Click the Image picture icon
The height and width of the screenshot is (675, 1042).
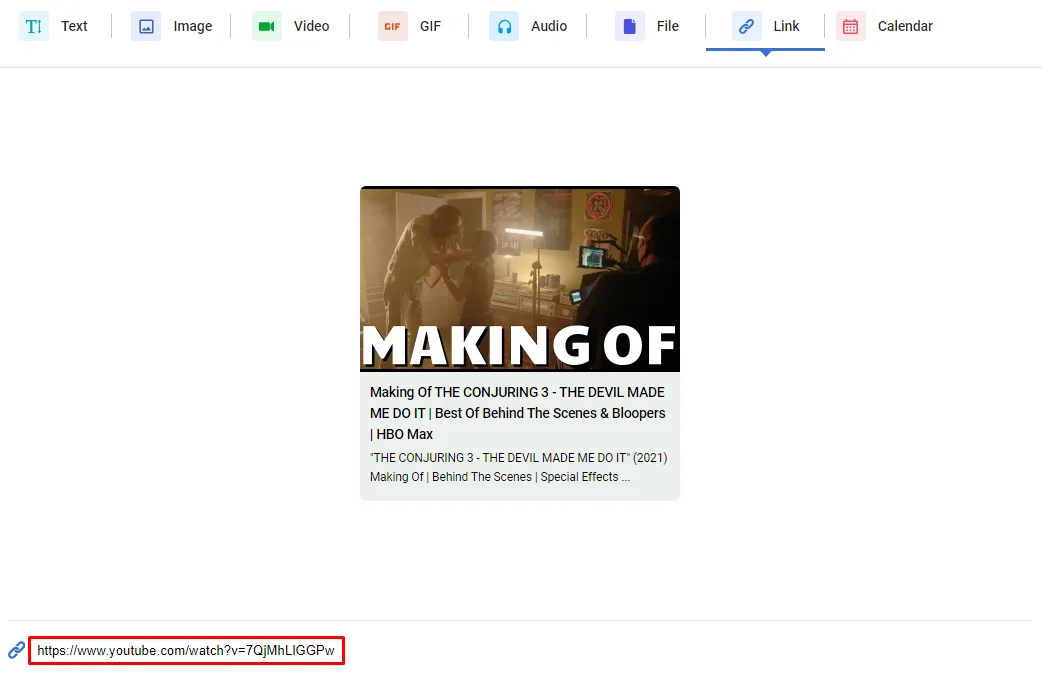coord(146,27)
